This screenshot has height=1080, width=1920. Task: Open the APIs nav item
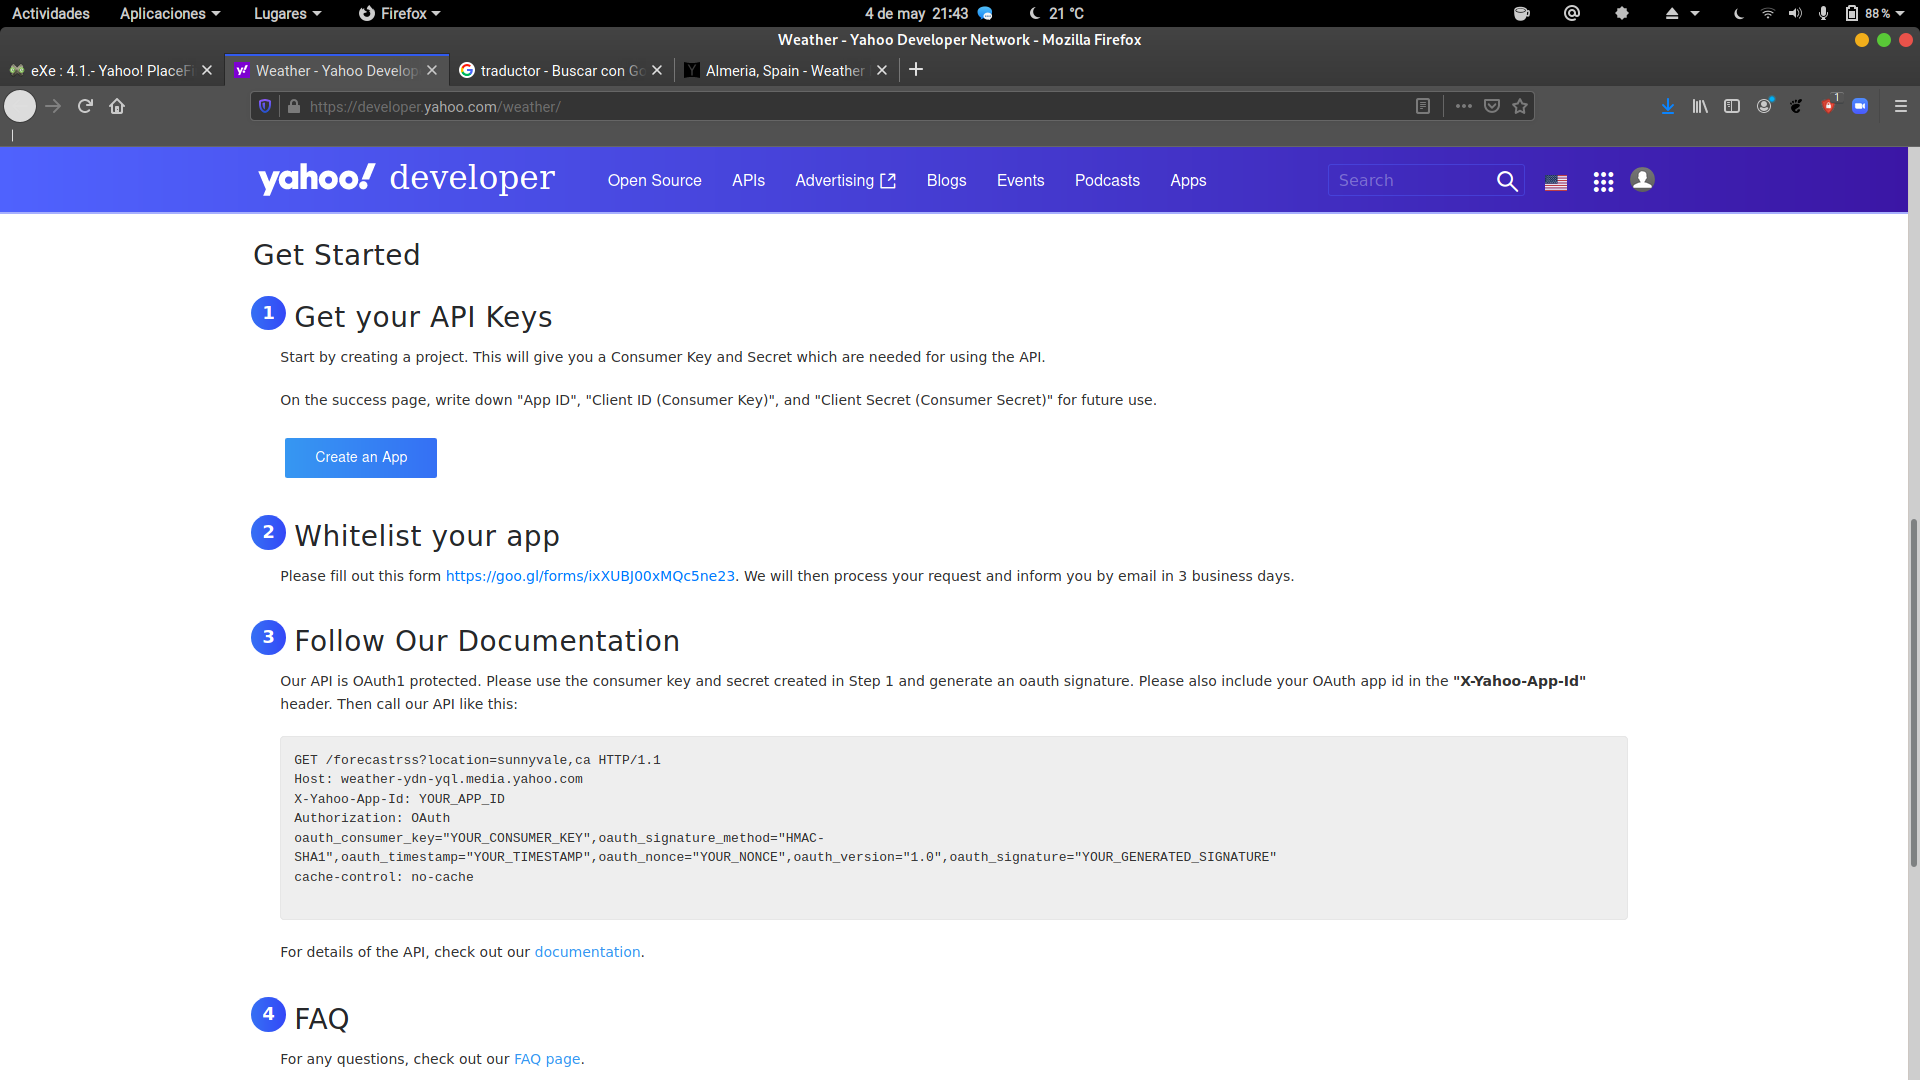748,181
